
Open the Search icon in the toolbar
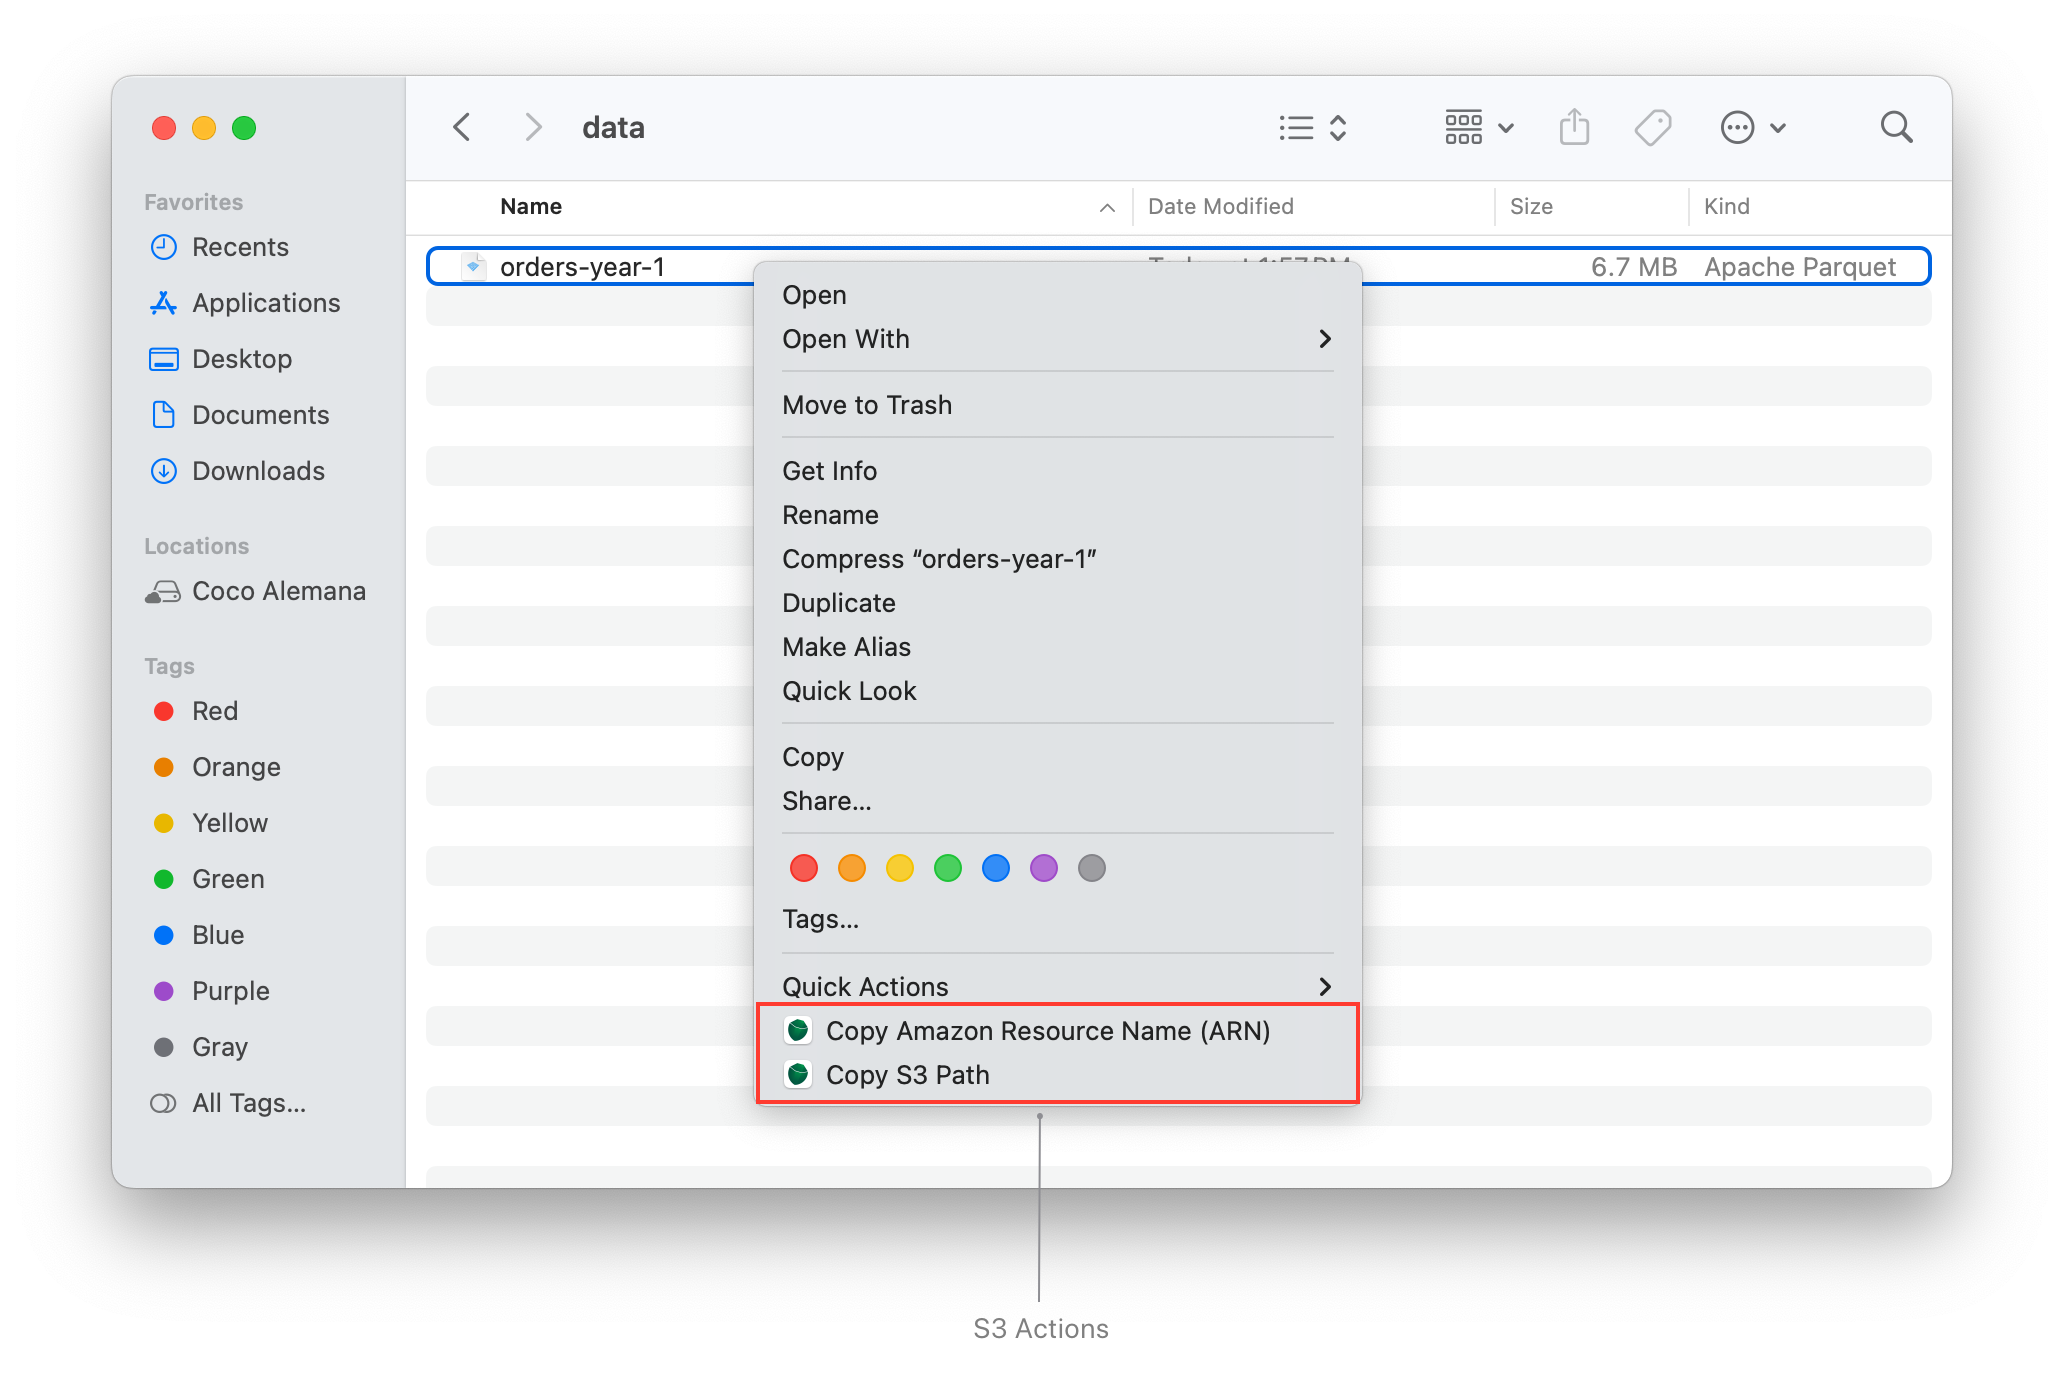coord(1897,127)
